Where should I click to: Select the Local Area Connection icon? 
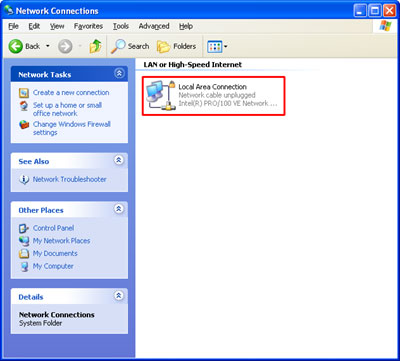coord(160,96)
